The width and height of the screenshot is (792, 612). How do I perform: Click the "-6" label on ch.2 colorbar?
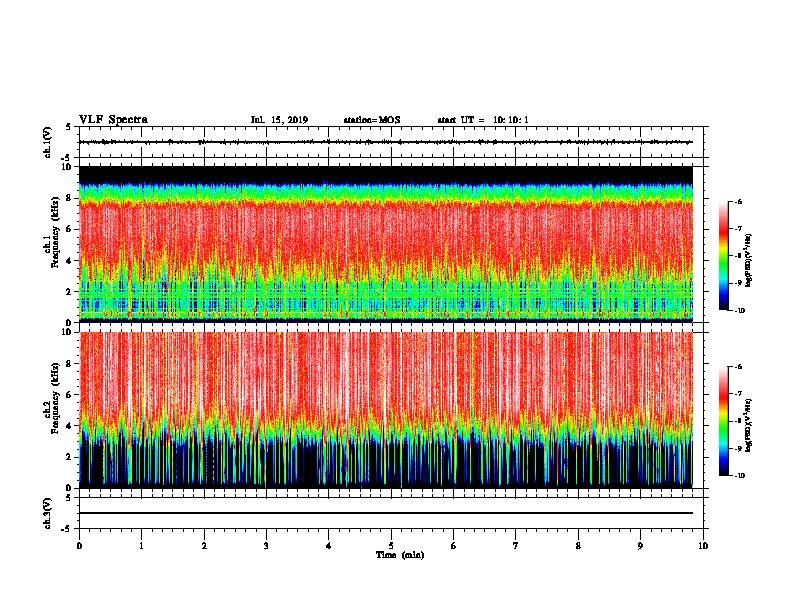(x=738, y=367)
